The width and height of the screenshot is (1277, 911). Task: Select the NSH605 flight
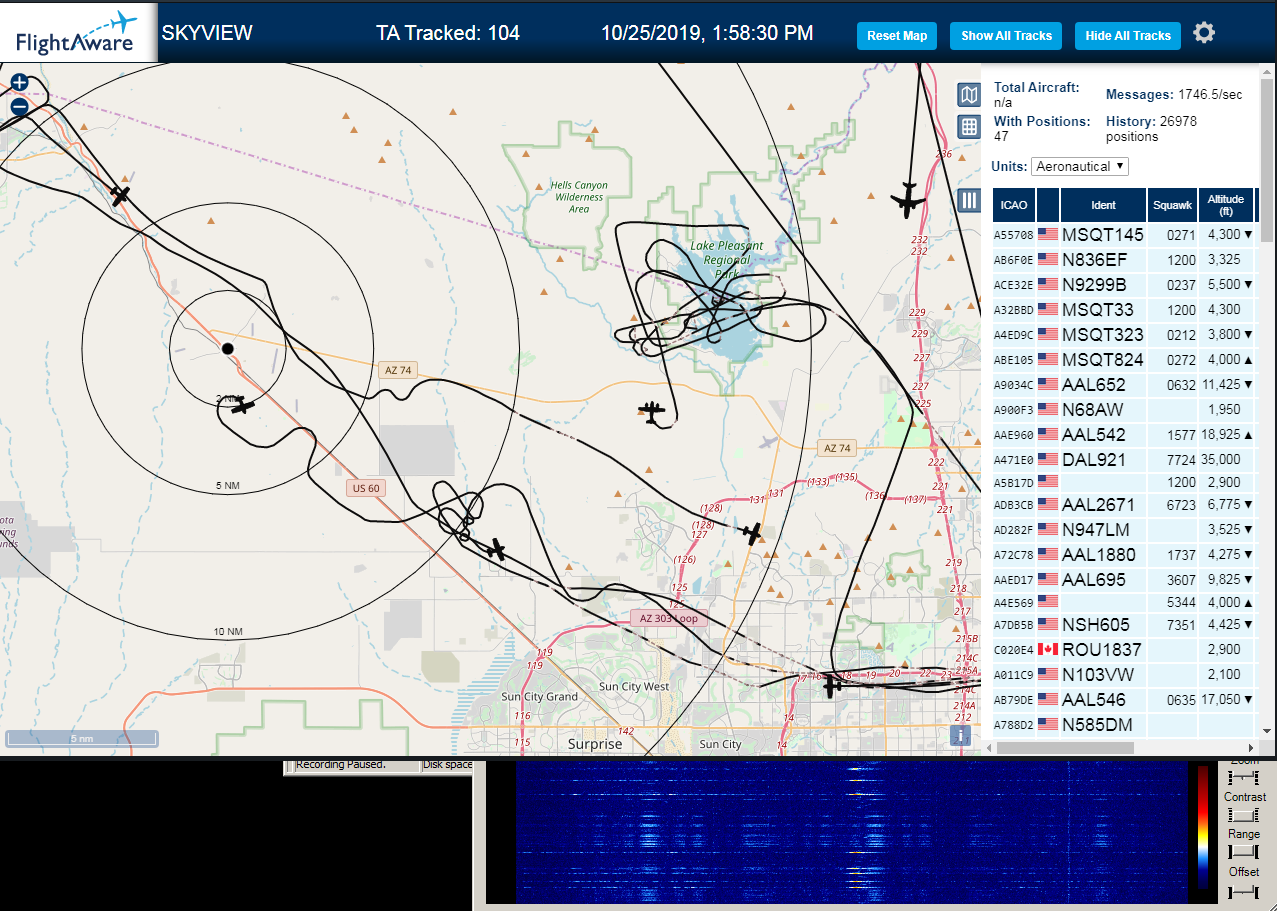coord(1124,625)
